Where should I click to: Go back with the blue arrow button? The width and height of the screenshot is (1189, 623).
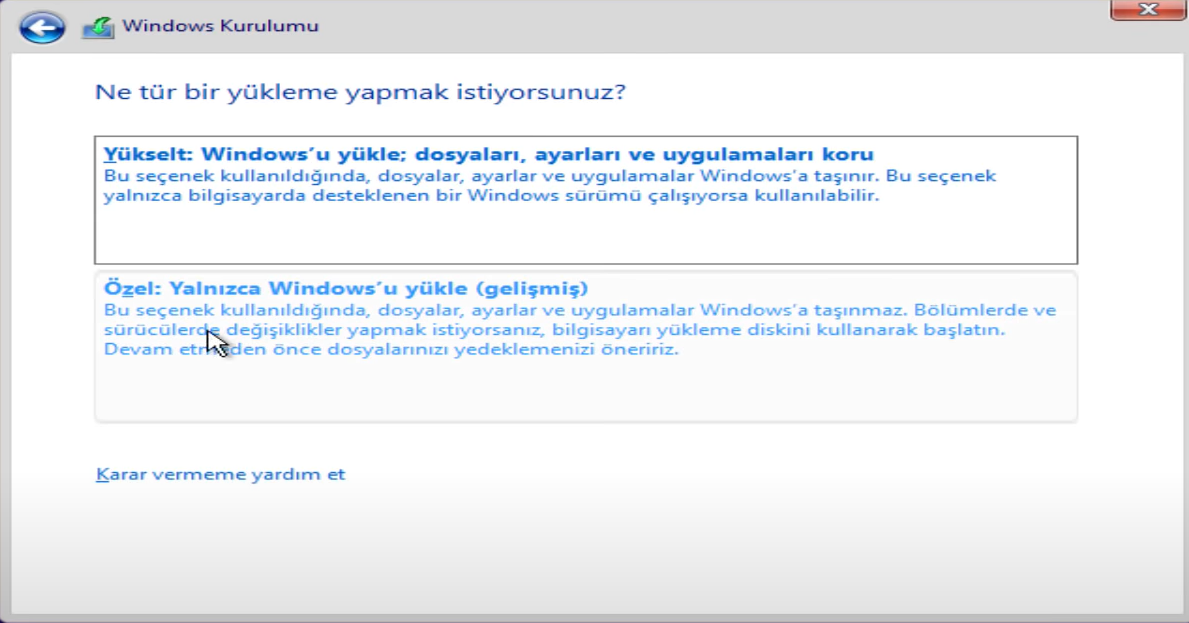[42, 27]
